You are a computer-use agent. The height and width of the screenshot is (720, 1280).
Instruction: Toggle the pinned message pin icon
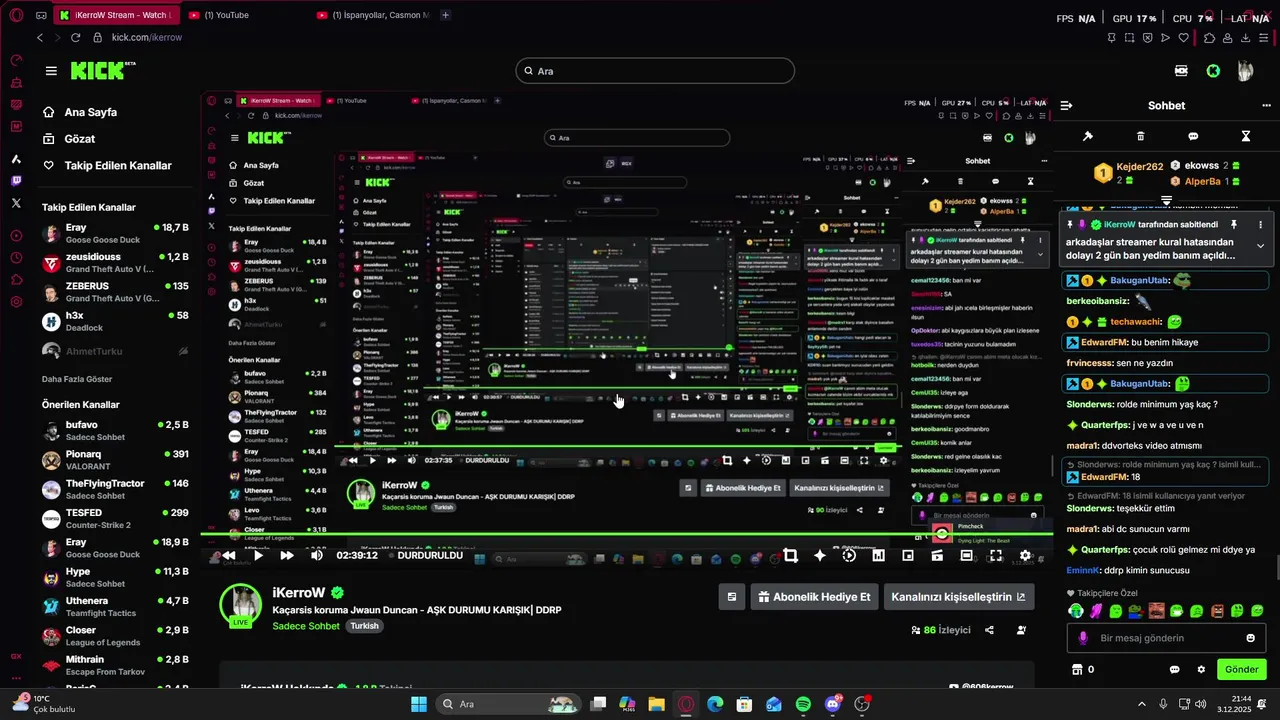point(1234,225)
